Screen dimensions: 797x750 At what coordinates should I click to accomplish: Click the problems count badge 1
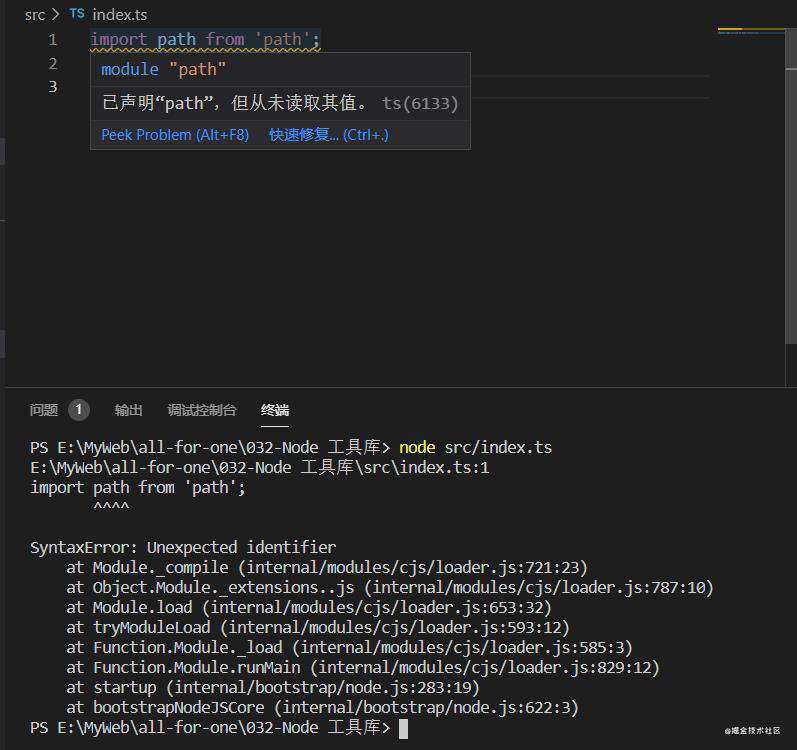(x=79, y=410)
